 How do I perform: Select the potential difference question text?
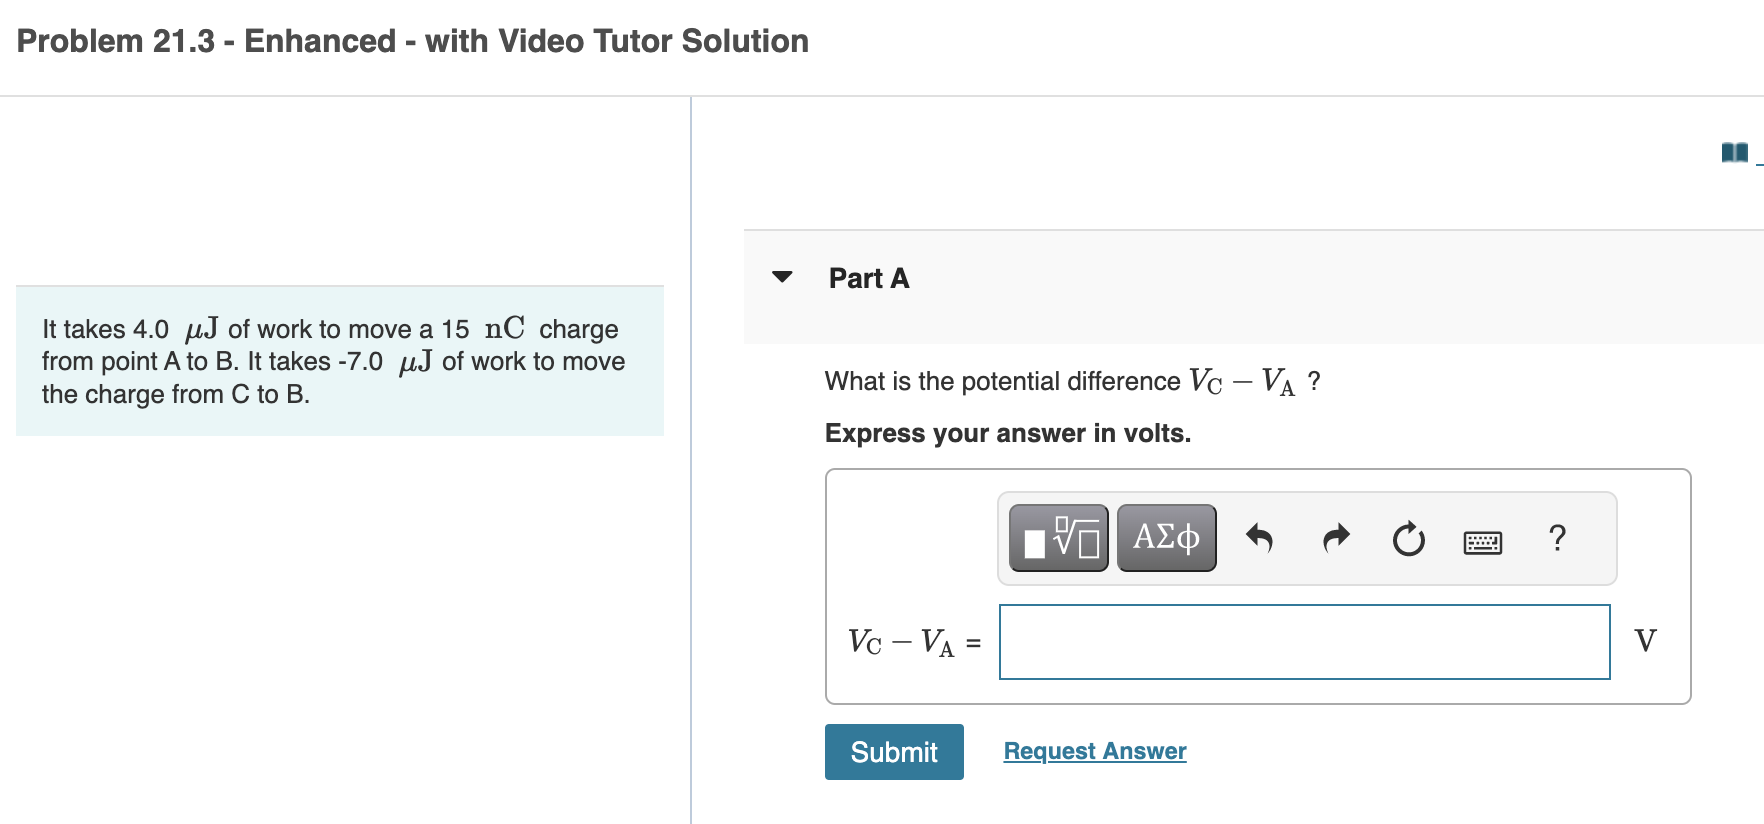click(x=1072, y=381)
